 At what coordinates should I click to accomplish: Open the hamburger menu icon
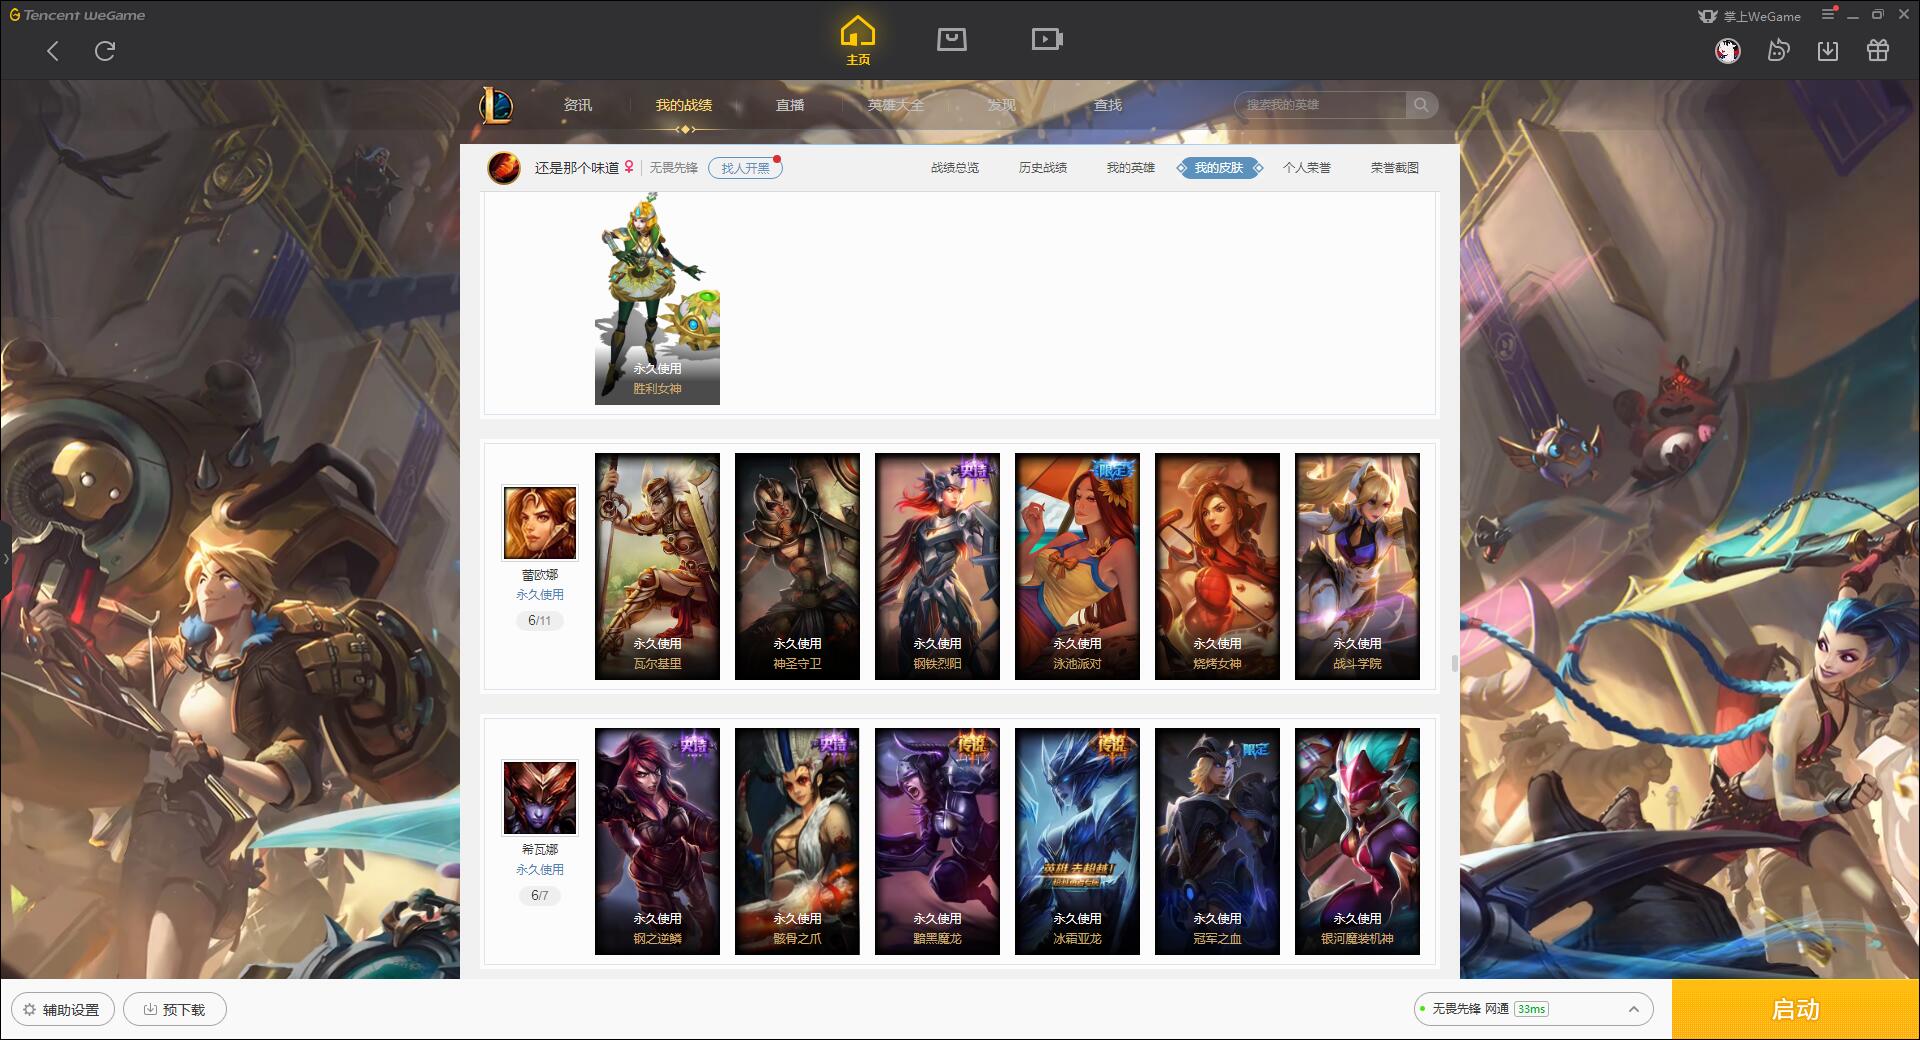pyautogui.click(x=1828, y=15)
